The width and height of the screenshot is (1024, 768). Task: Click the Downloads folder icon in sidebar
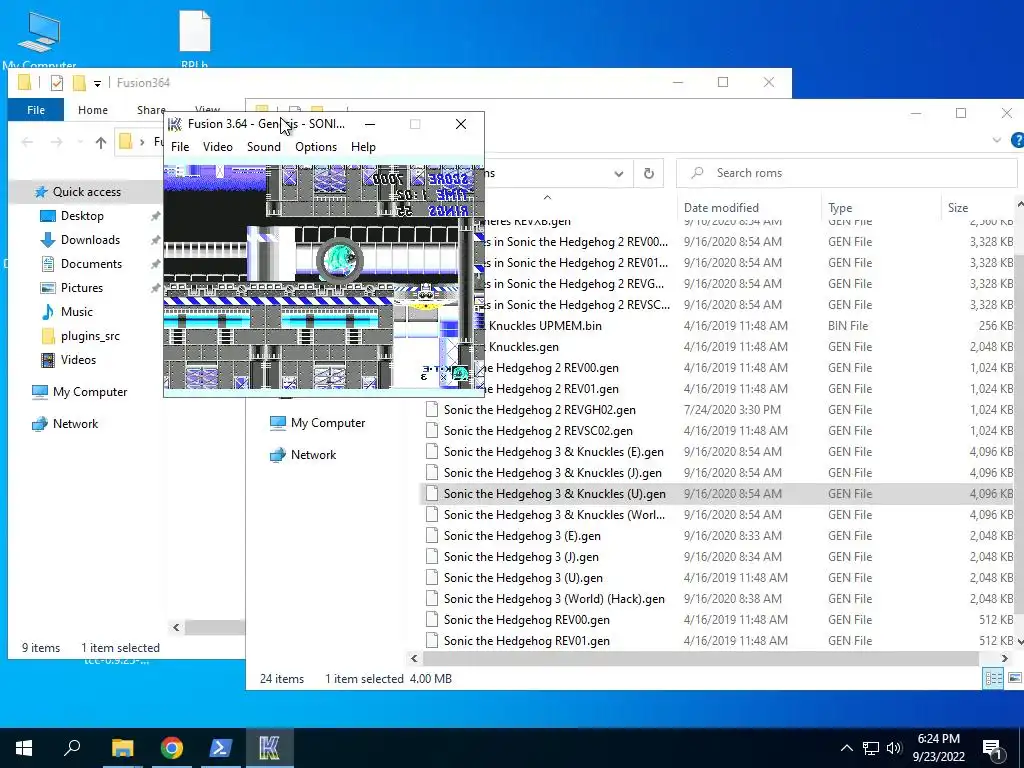[48, 240]
